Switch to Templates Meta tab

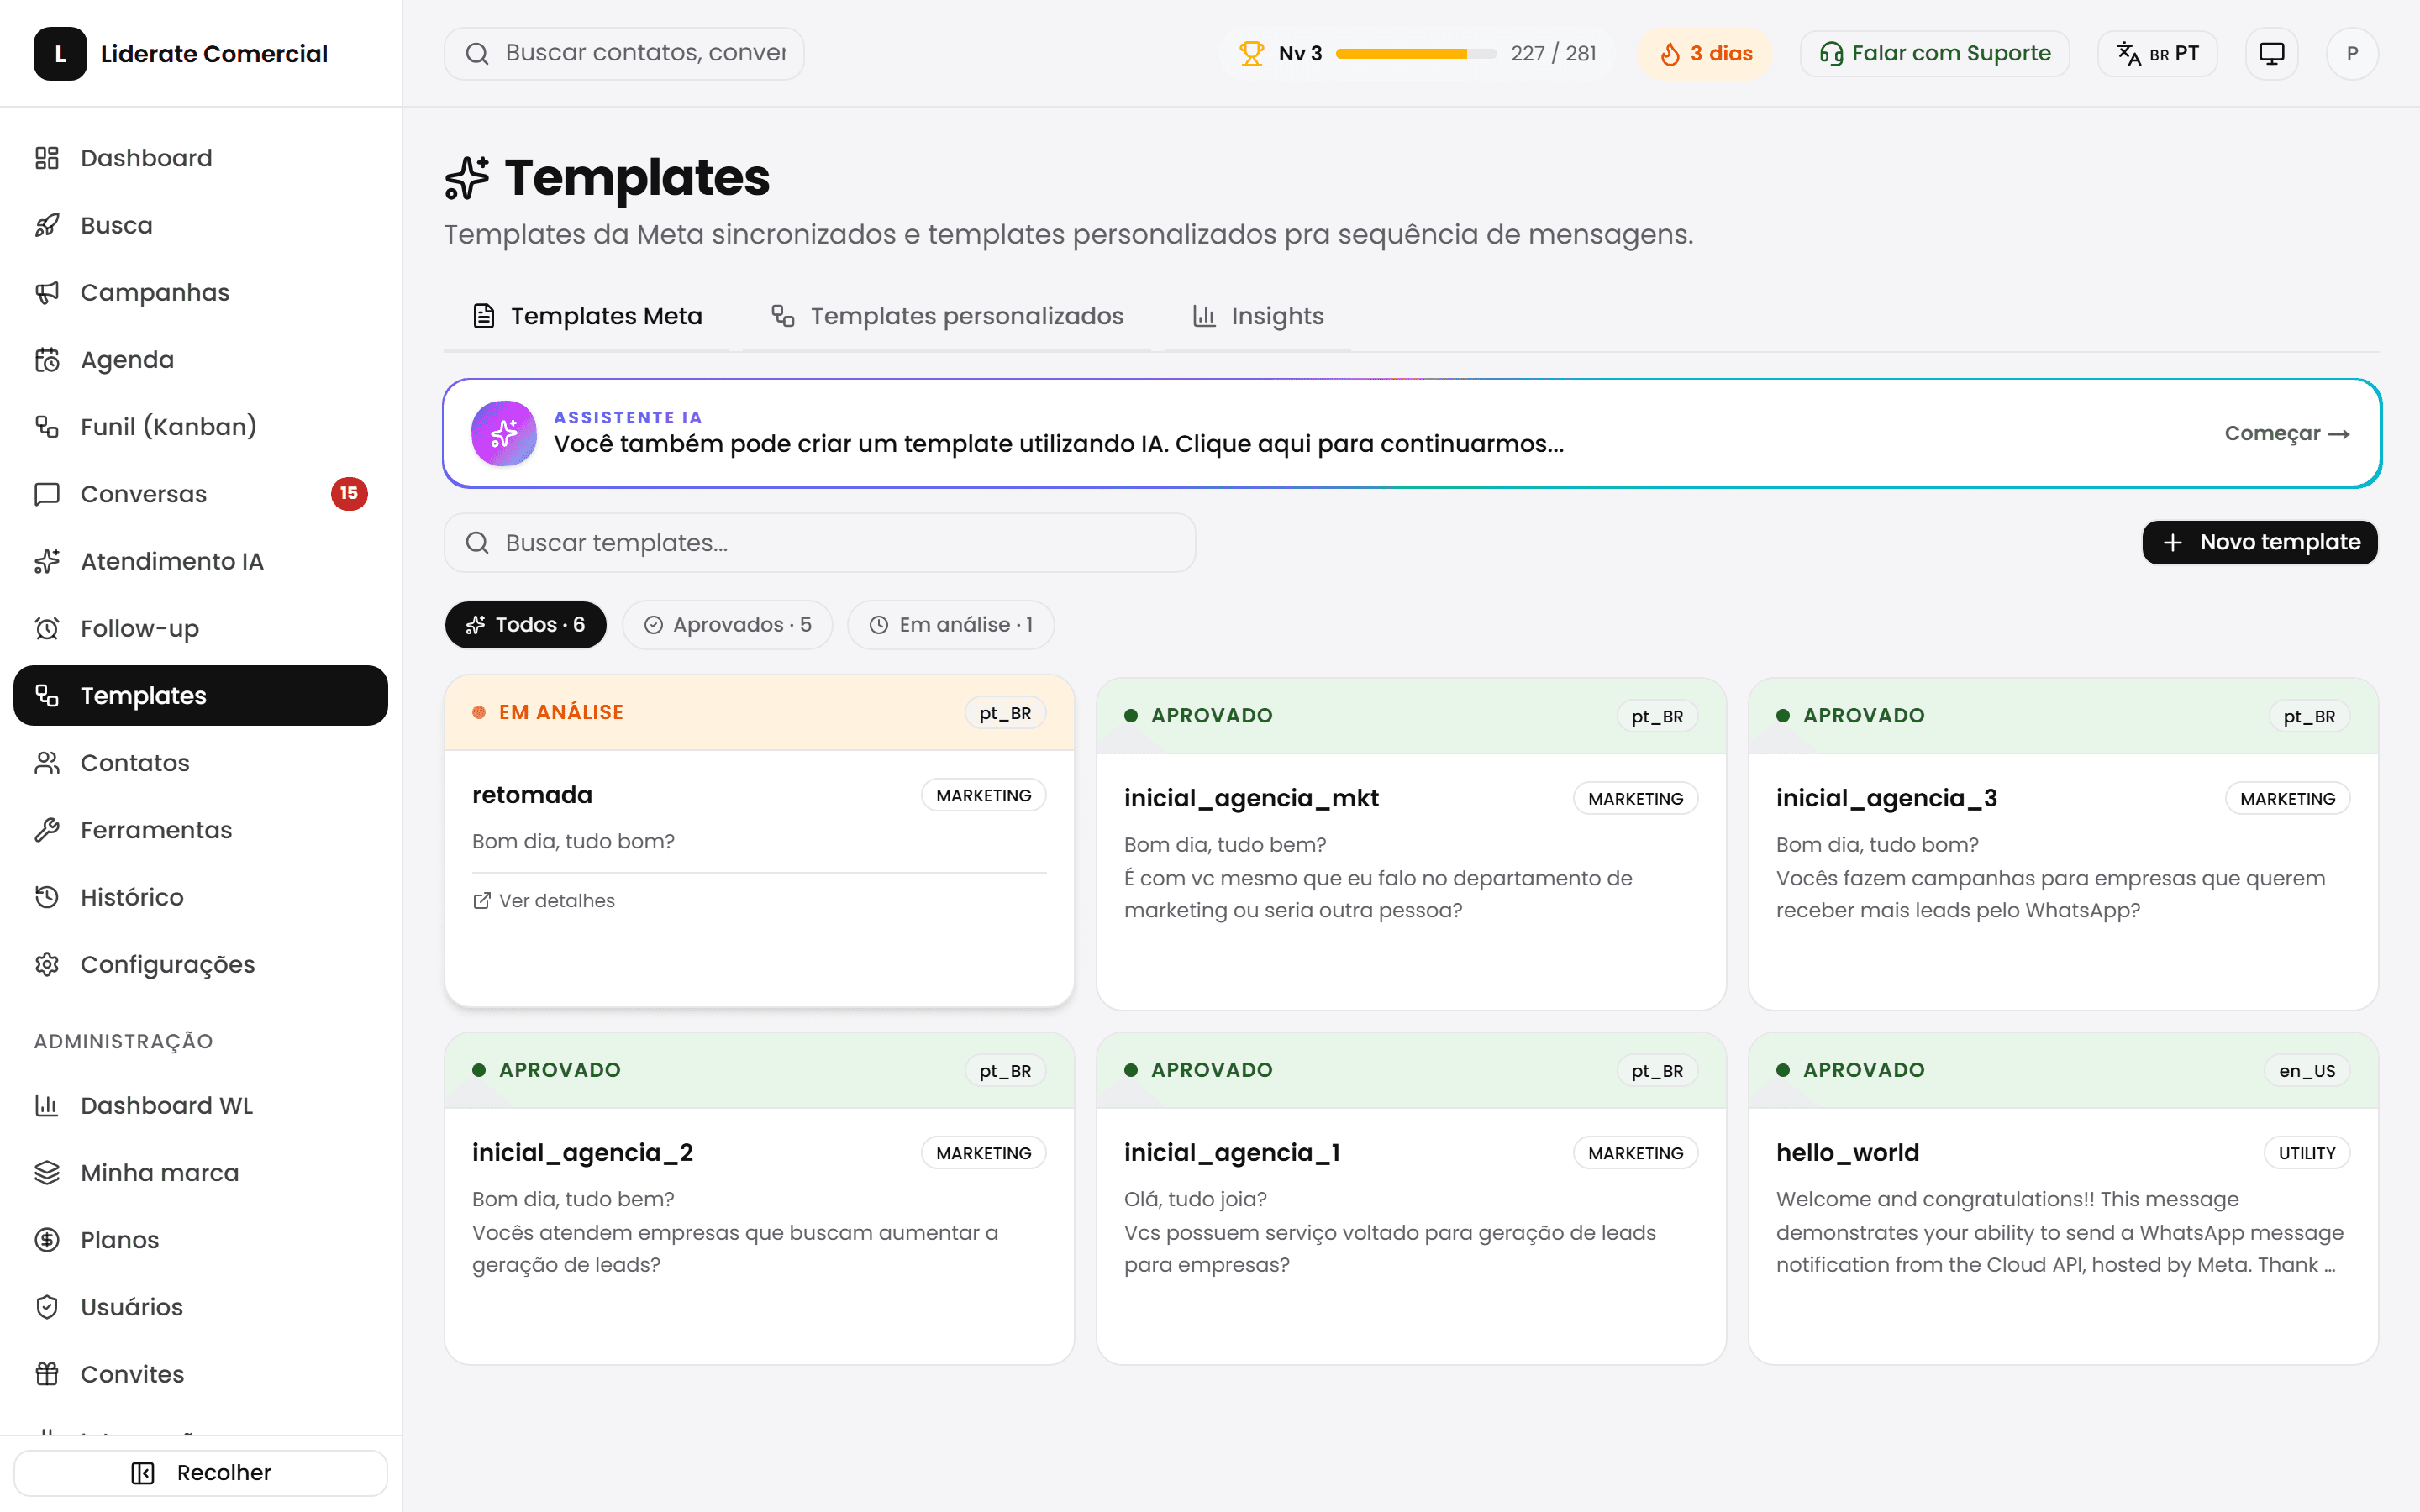pyautogui.click(x=587, y=316)
